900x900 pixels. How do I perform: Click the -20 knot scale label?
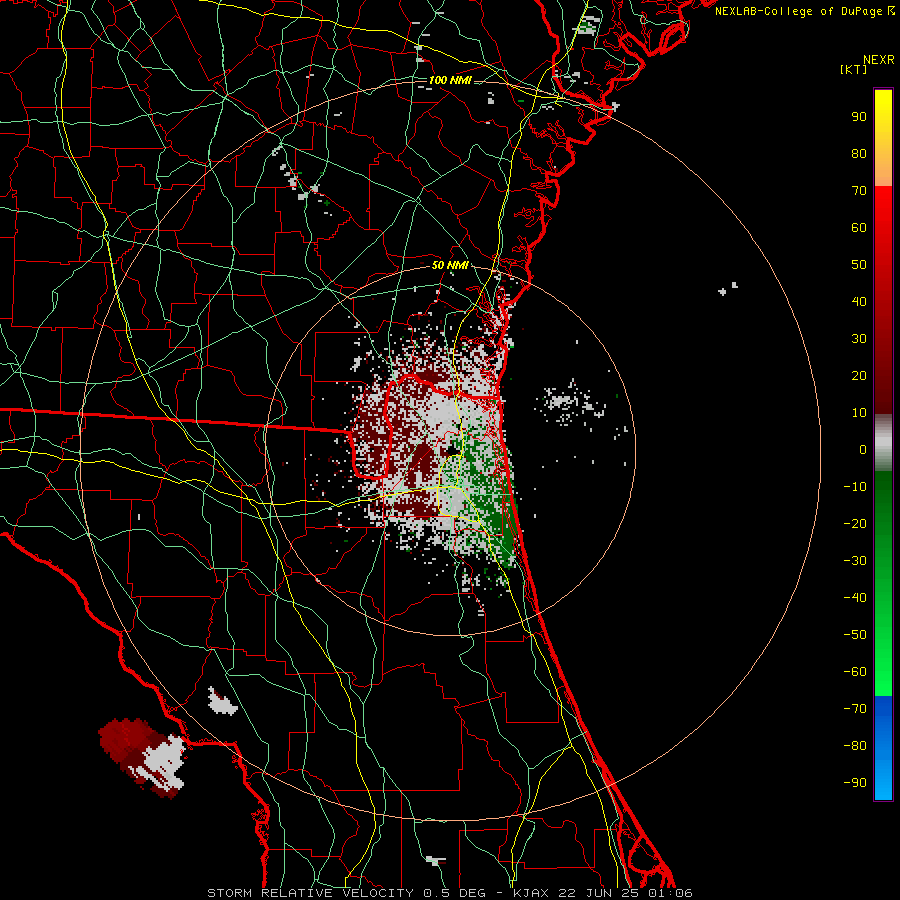click(x=855, y=524)
